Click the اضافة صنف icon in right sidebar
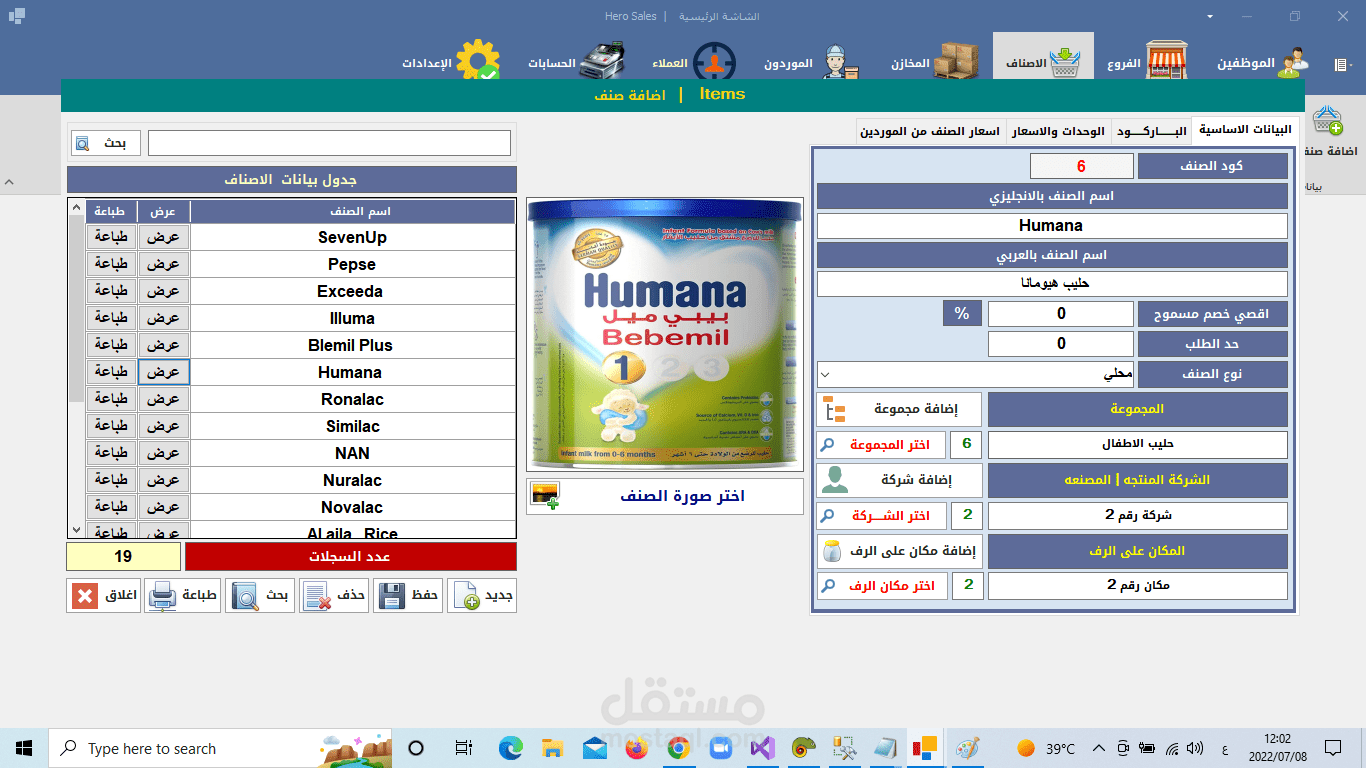 [1328, 118]
